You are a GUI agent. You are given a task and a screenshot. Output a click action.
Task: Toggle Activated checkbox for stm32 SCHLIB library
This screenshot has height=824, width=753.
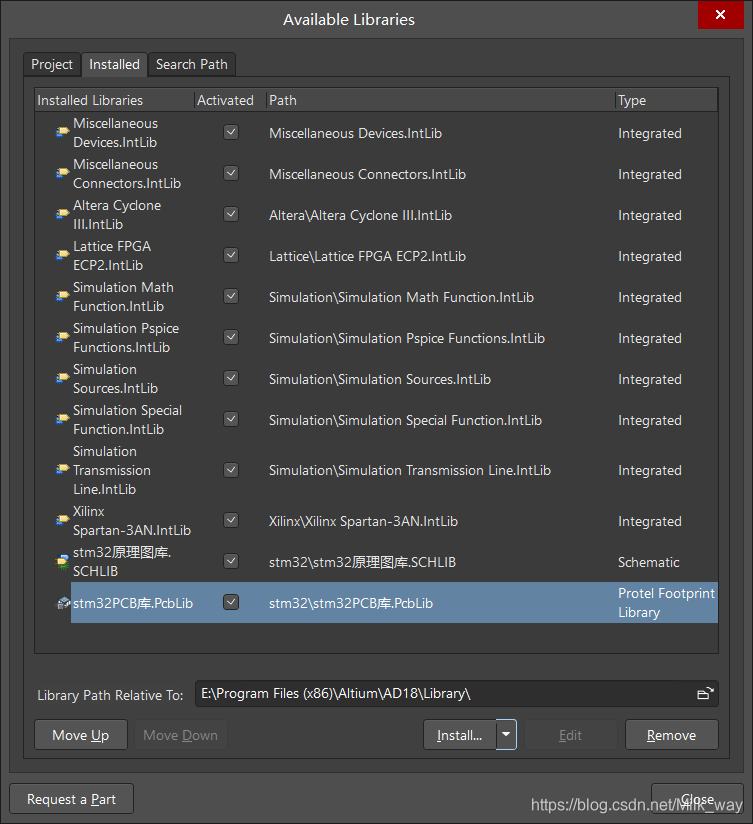coord(231,561)
